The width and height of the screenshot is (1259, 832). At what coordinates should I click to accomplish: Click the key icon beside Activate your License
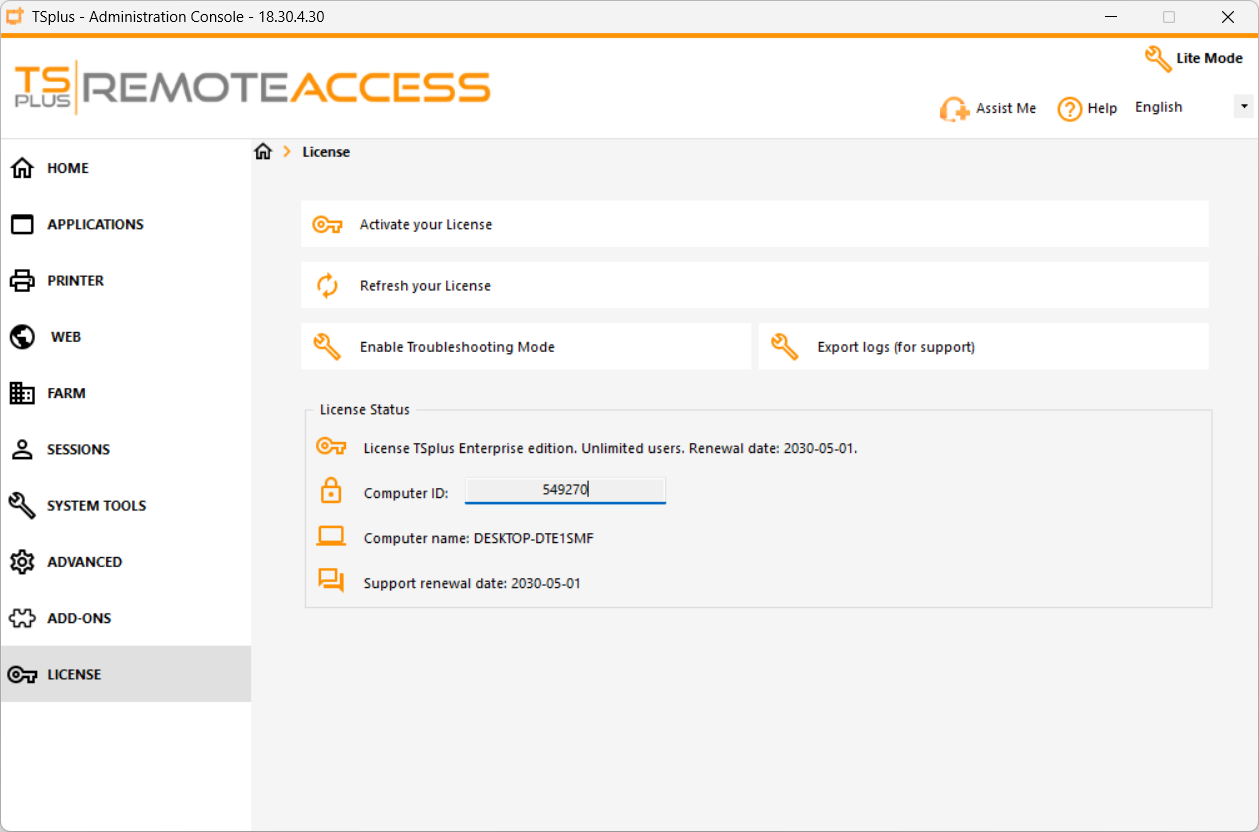(328, 225)
